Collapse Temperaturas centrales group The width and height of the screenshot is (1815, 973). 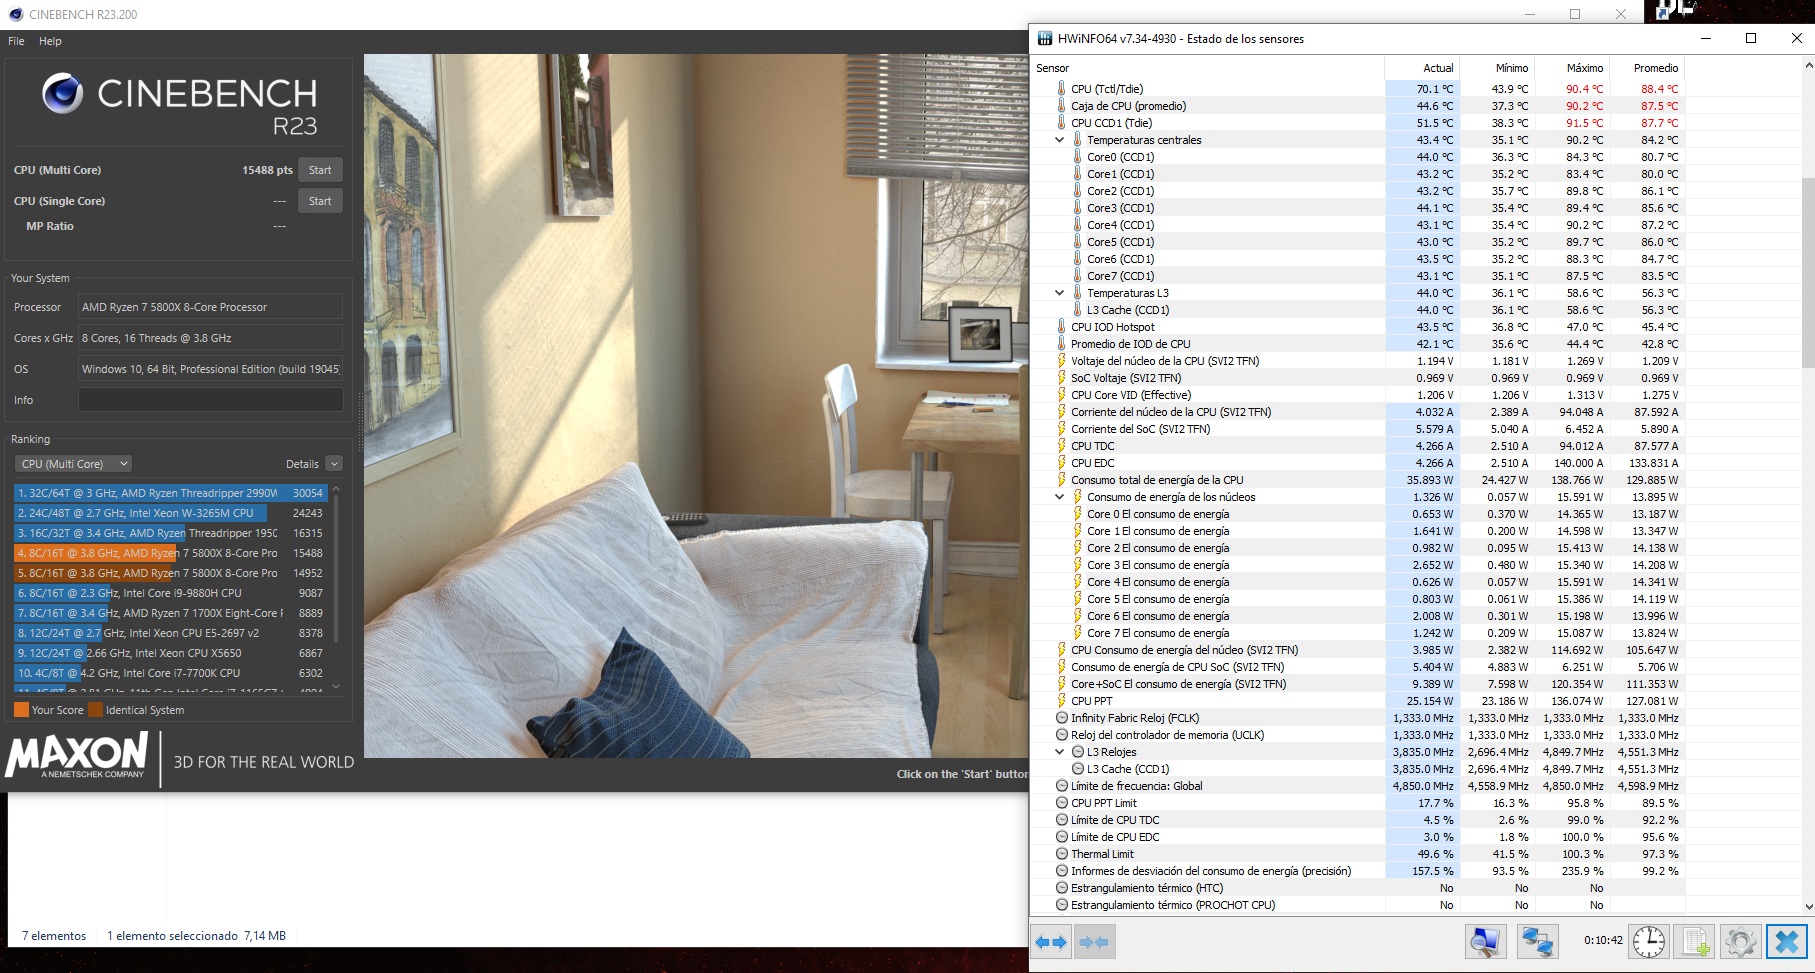pyautogui.click(x=1060, y=140)
